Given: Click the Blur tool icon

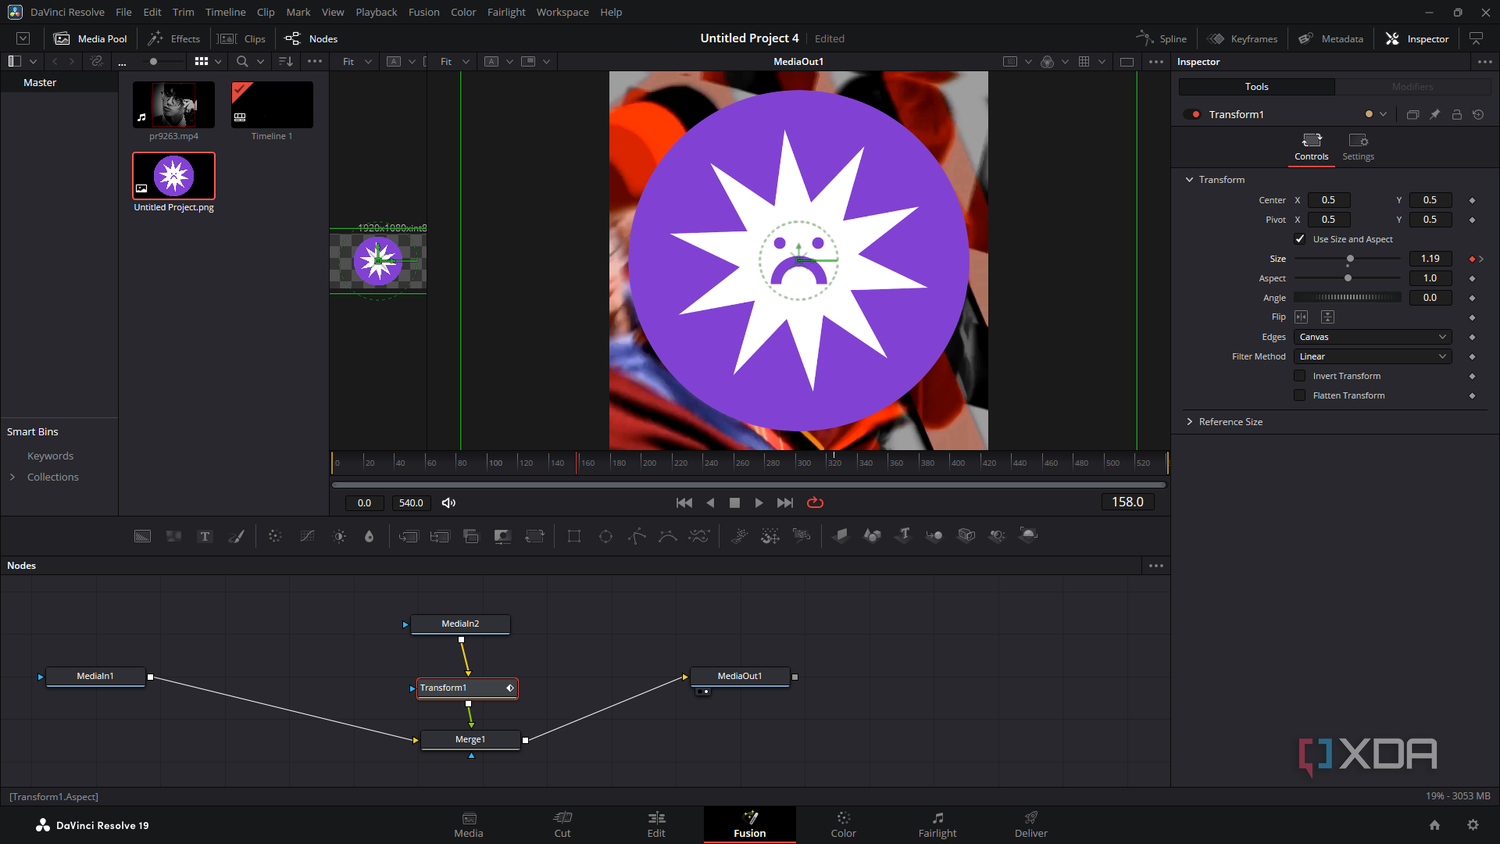Looking at the screenshot, I should pos(369,536).
